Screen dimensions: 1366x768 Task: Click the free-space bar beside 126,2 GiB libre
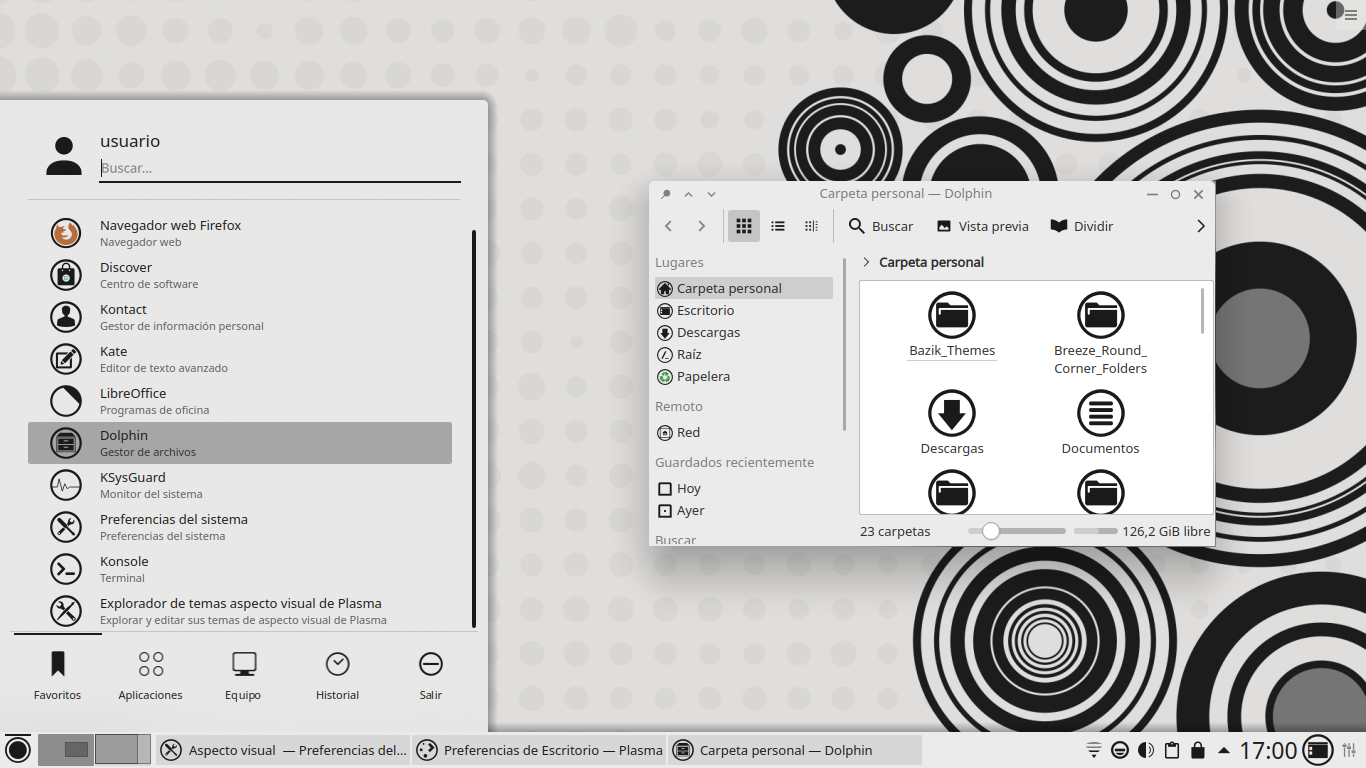click(x=1096, y=531)
